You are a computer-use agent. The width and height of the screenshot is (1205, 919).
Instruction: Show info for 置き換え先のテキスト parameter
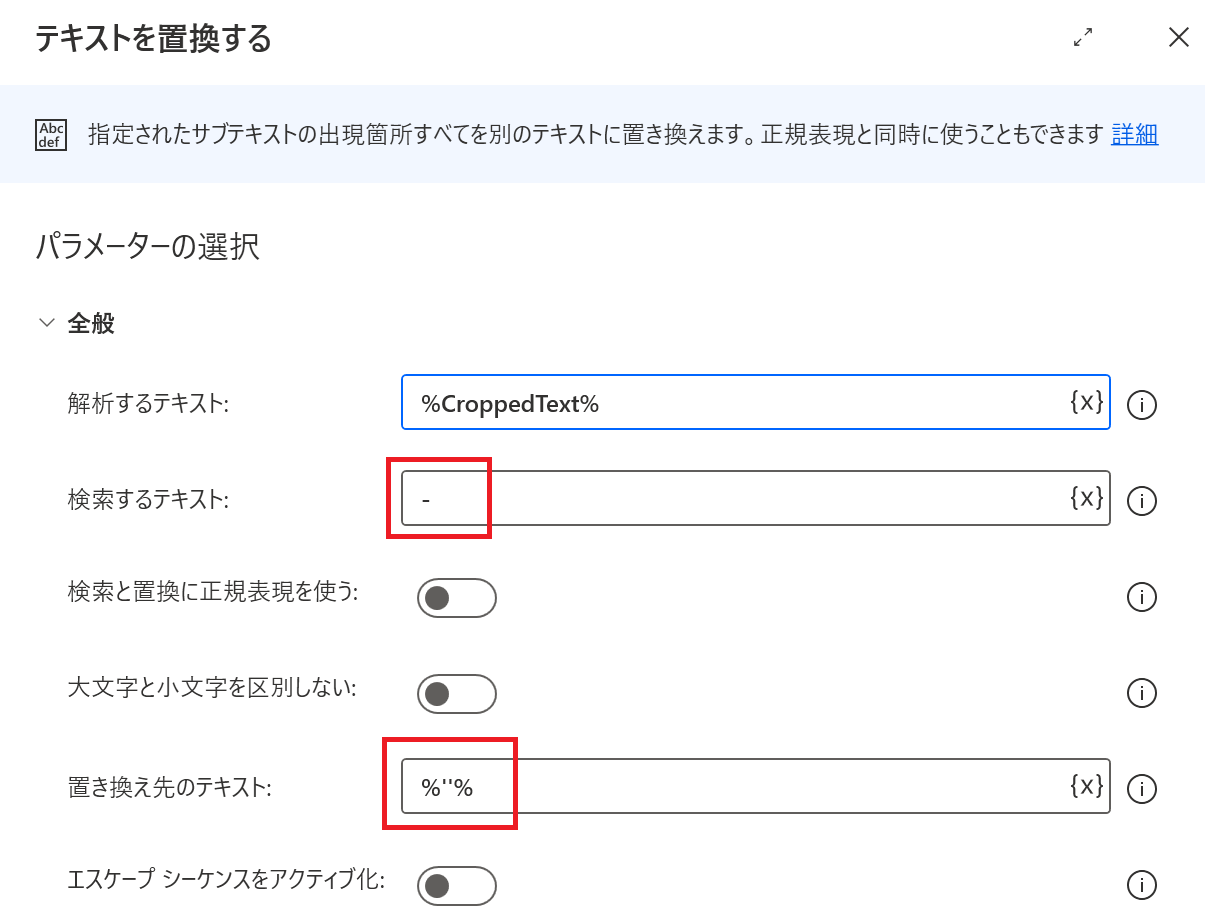pyautogui.click(x=1142, y=789)
